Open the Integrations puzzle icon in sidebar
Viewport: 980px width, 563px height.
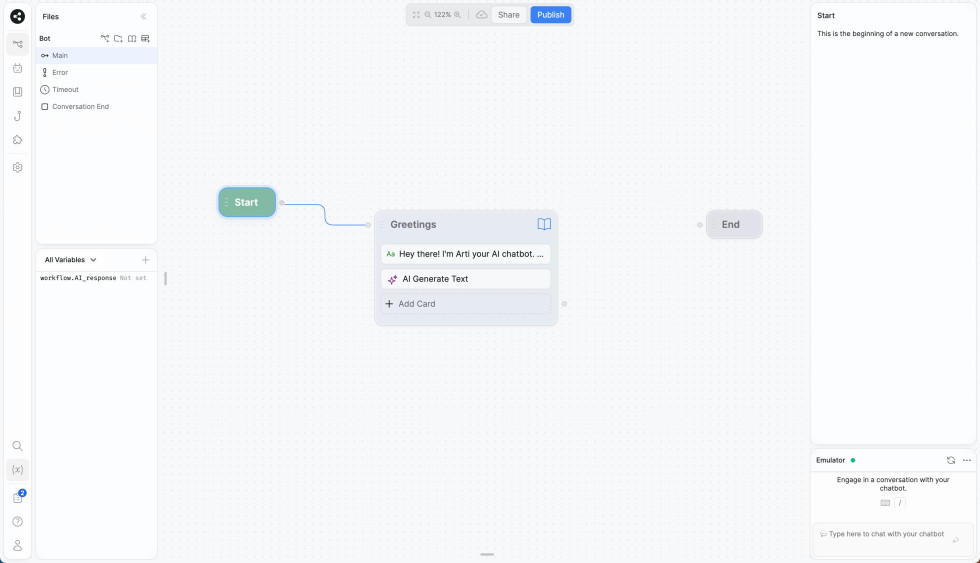point(17,140)
